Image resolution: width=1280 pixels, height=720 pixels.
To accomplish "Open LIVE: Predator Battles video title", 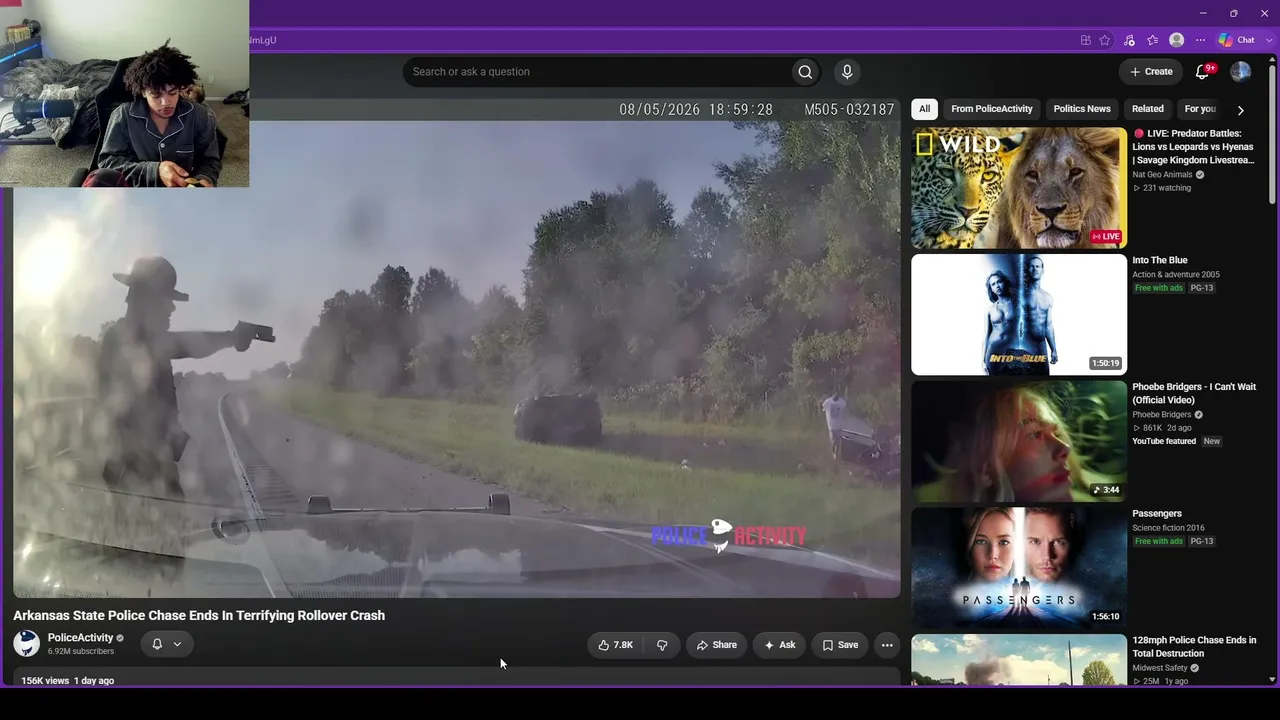I will [1193, 147].
